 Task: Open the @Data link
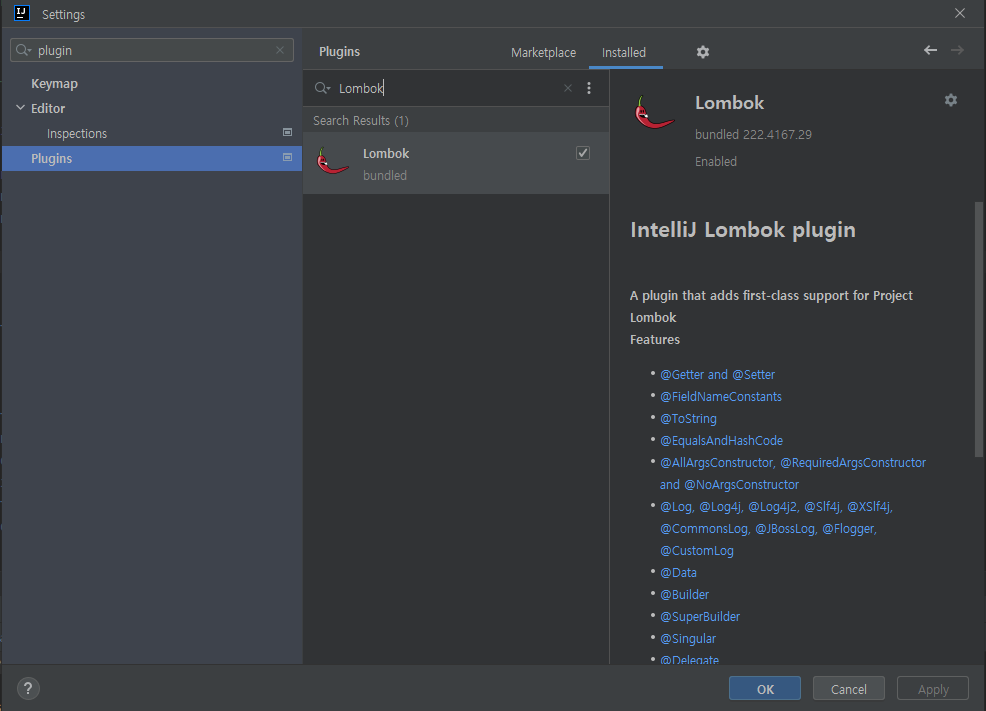[x=678, y=573]
